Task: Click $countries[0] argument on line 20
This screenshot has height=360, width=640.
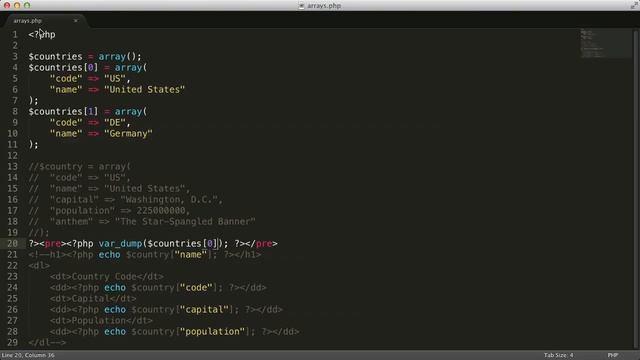Action: pyautogui.click(x=182, y=244)
